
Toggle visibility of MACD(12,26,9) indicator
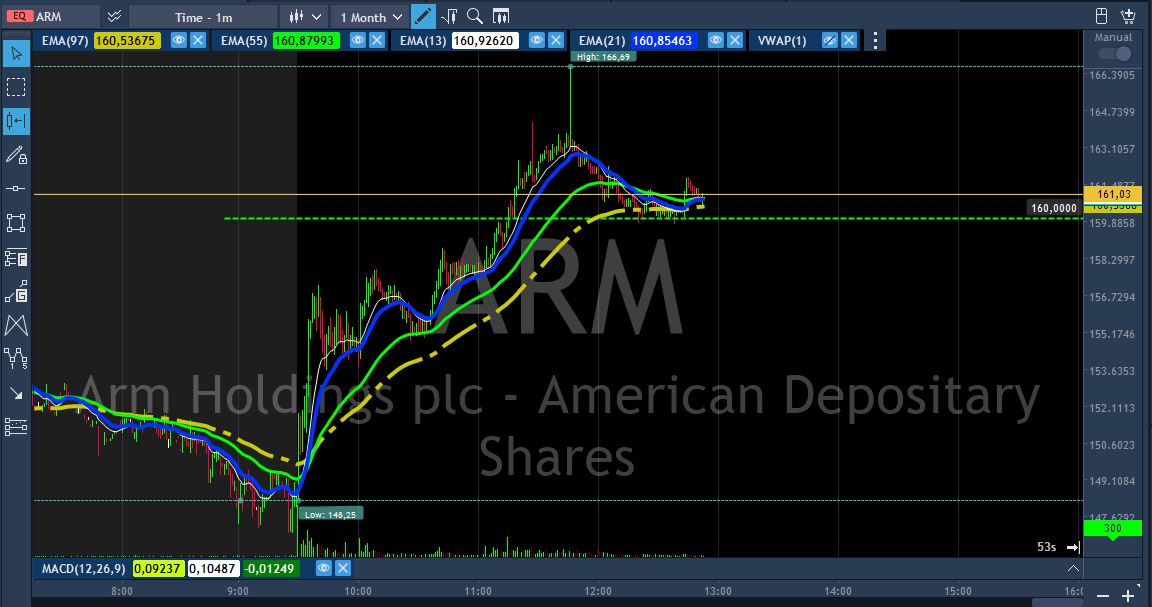point(323,568)
